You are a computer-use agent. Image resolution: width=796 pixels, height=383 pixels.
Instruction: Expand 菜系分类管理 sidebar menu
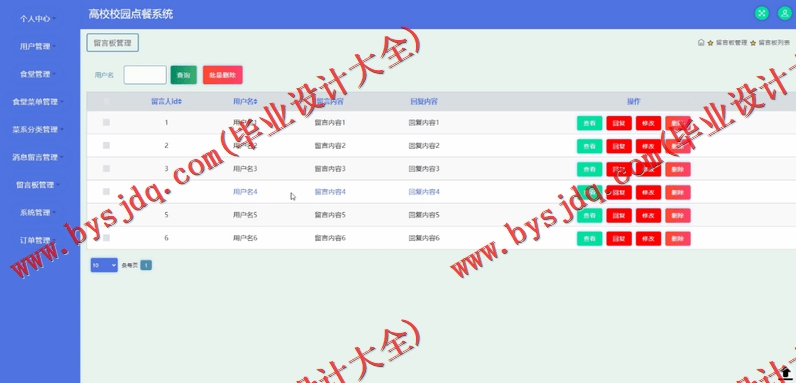pyautogui.click(x=37, y=130)
